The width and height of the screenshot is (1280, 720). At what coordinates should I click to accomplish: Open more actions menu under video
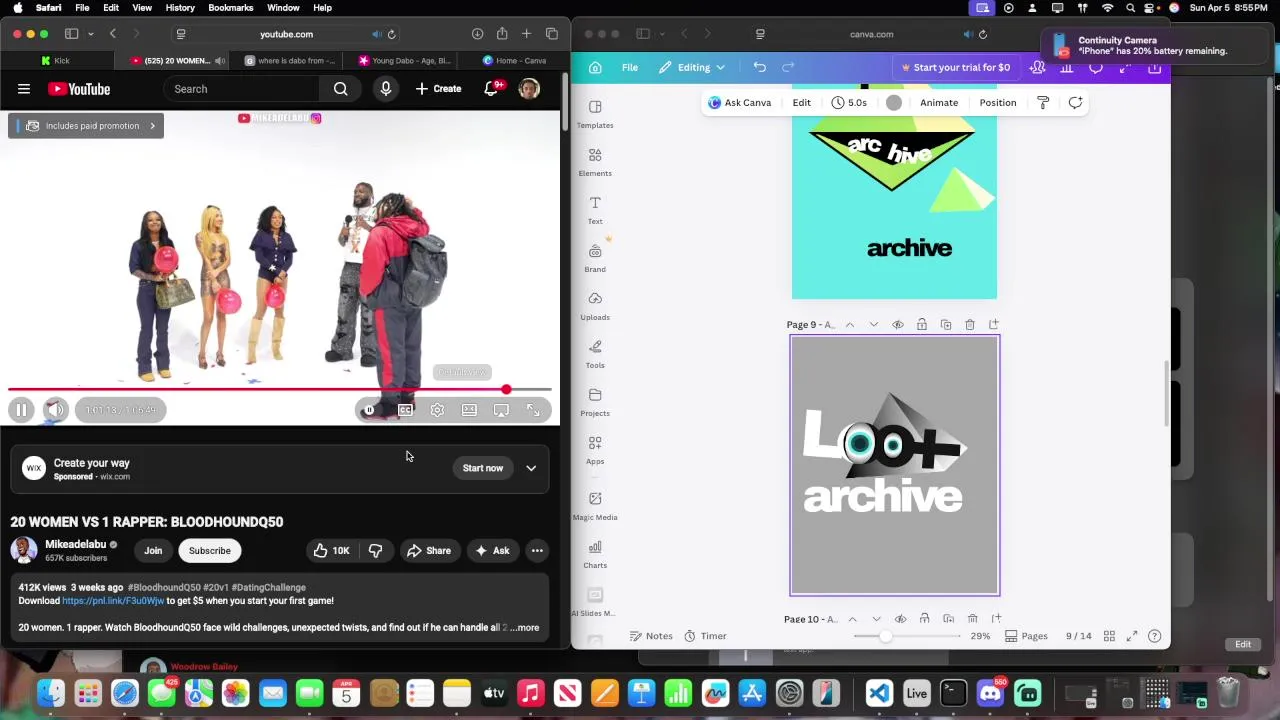[537, 551]
